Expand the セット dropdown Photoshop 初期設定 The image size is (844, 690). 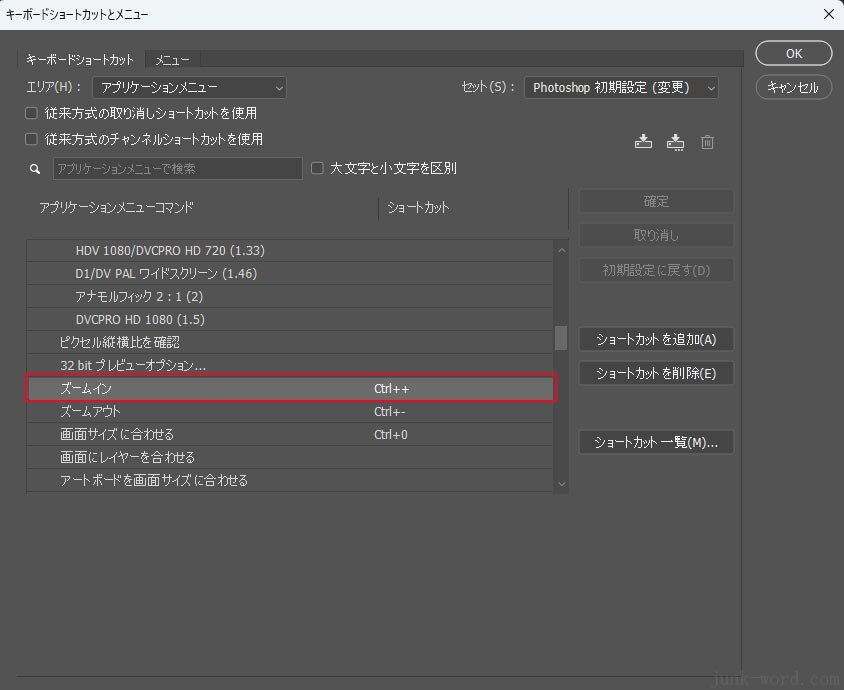[621, 88]
